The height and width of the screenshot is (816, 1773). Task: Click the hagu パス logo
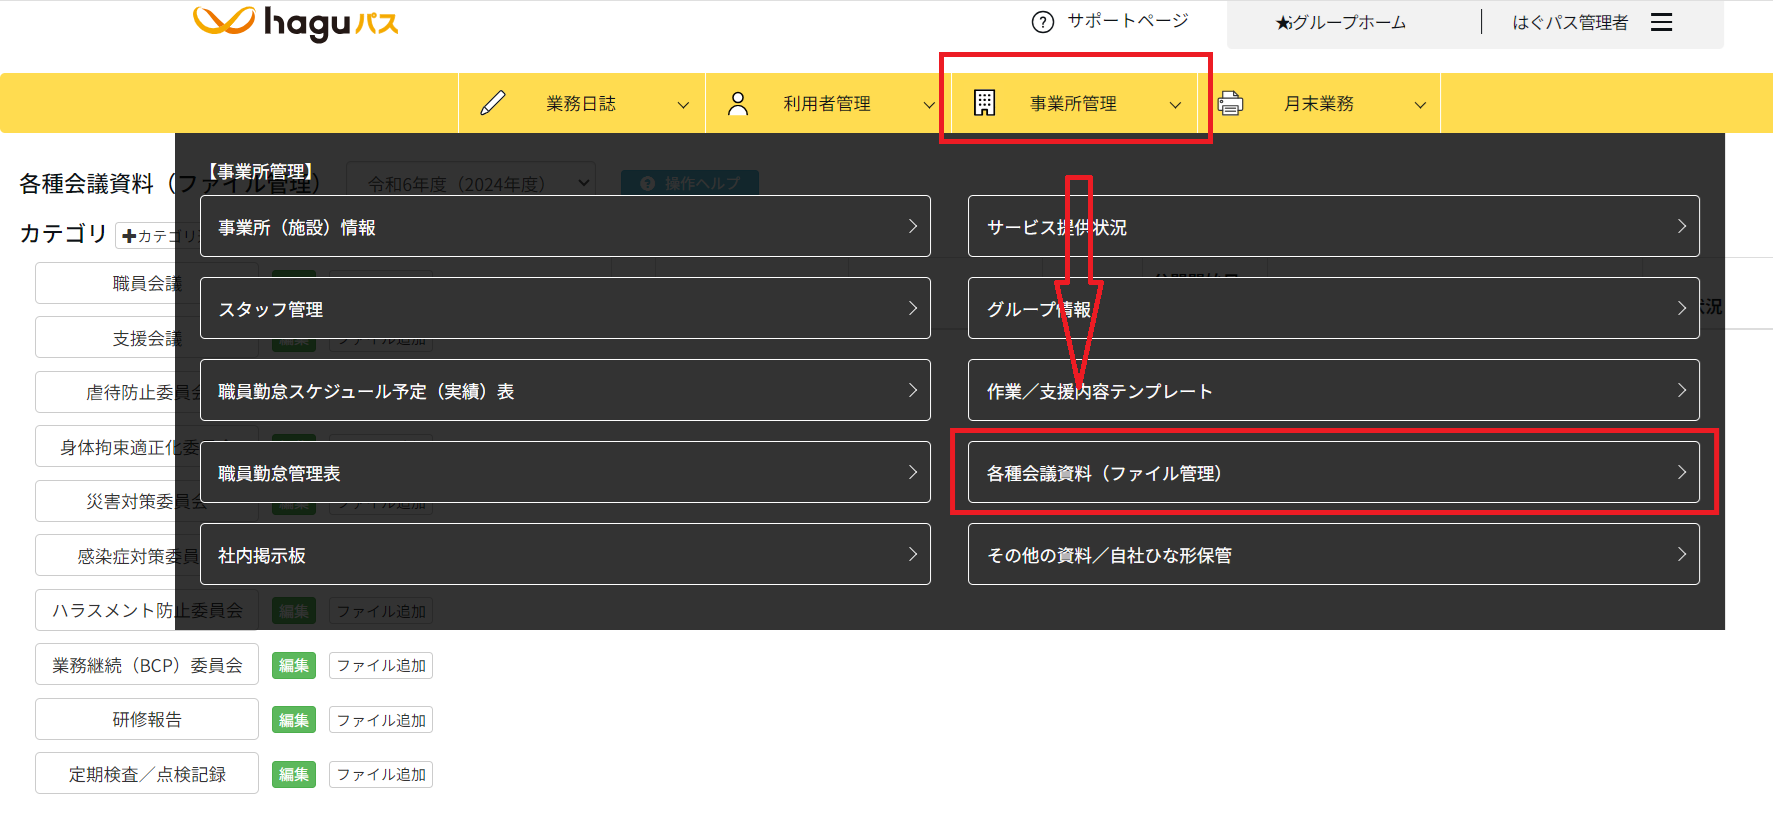tap(296, 23)
